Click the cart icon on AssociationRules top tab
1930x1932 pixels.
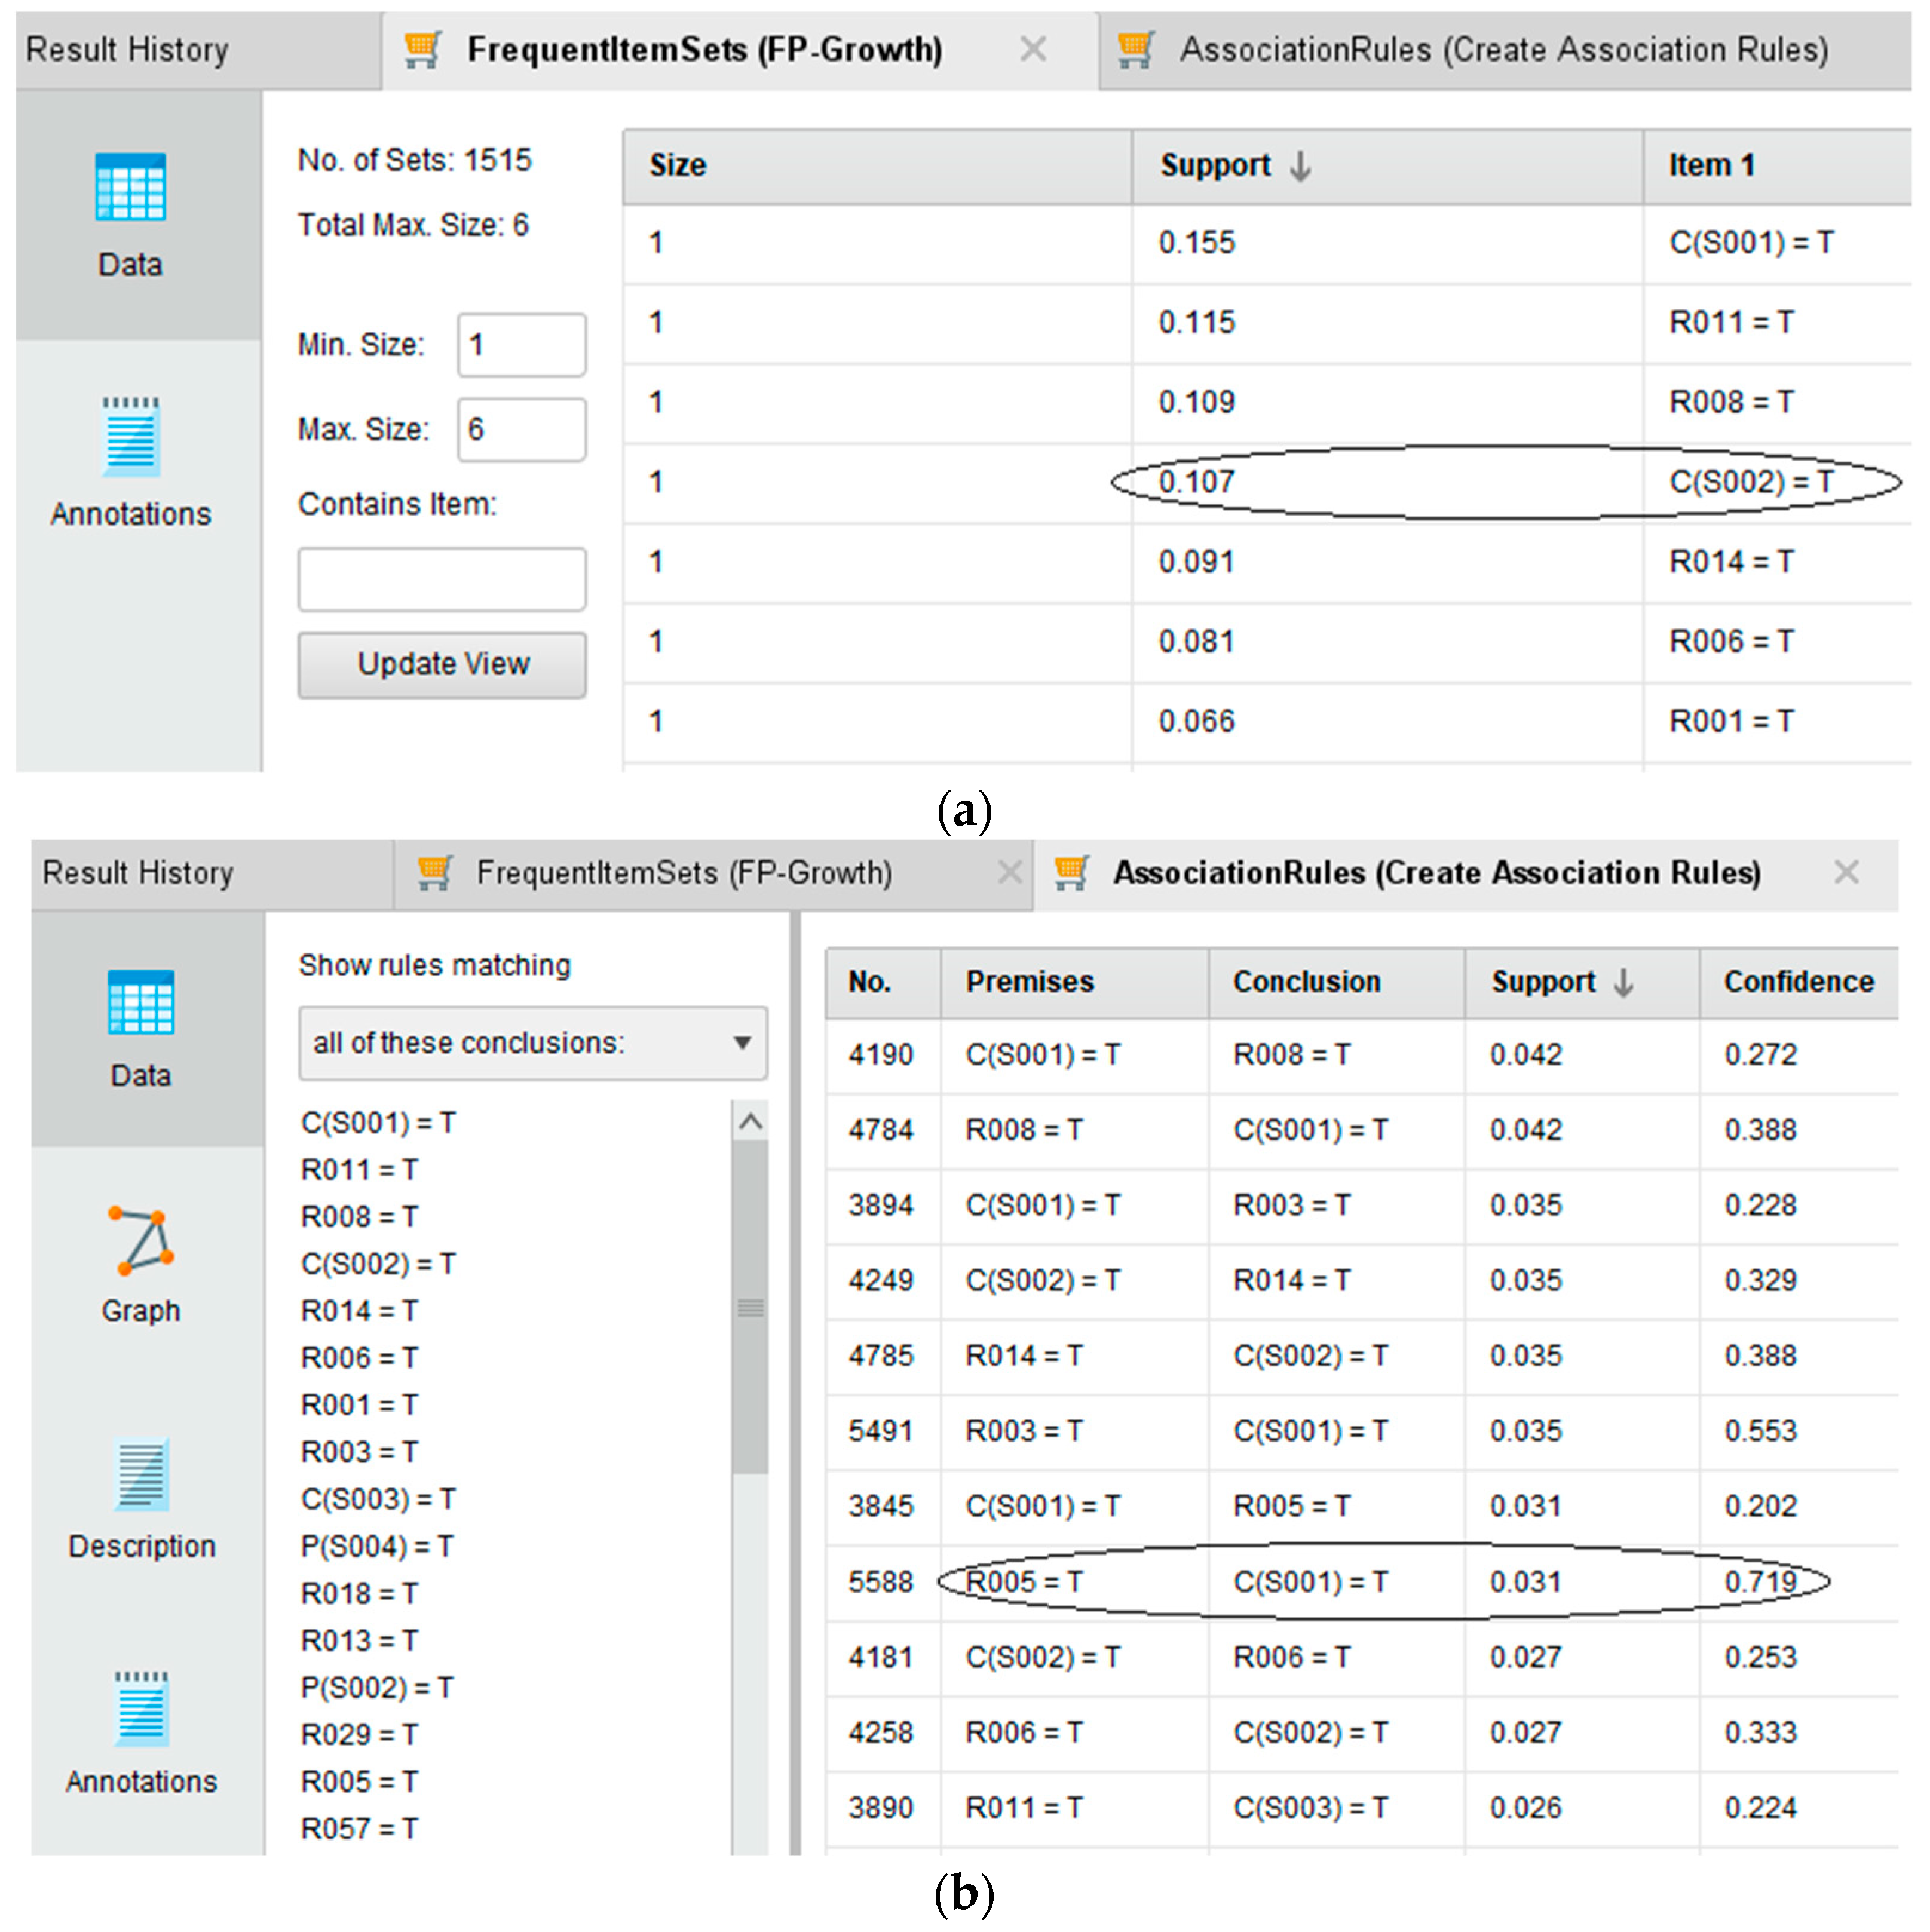click(x=1135, y=49)
